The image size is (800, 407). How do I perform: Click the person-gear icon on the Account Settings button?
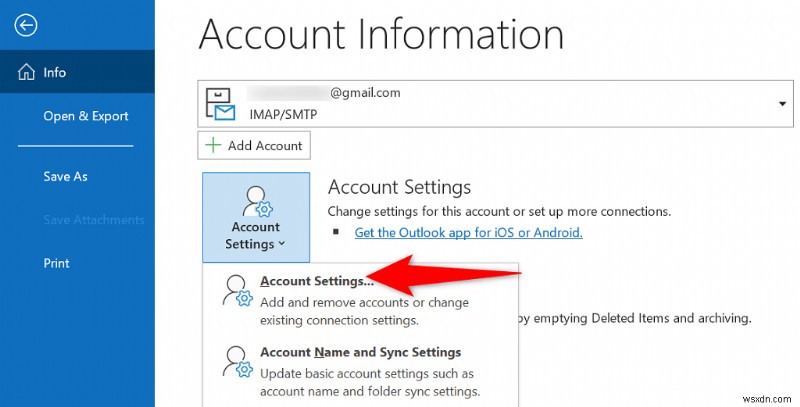[257, 202]
